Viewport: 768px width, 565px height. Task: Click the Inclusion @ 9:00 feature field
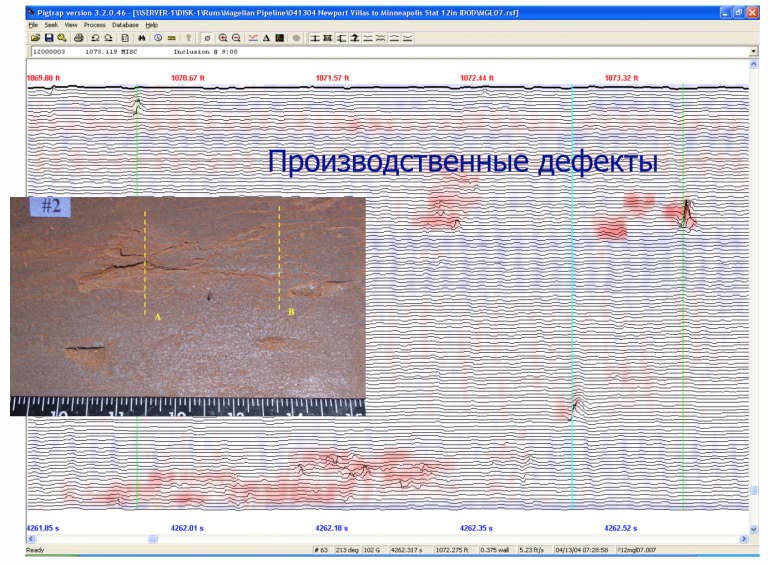(x=390, y=51)
